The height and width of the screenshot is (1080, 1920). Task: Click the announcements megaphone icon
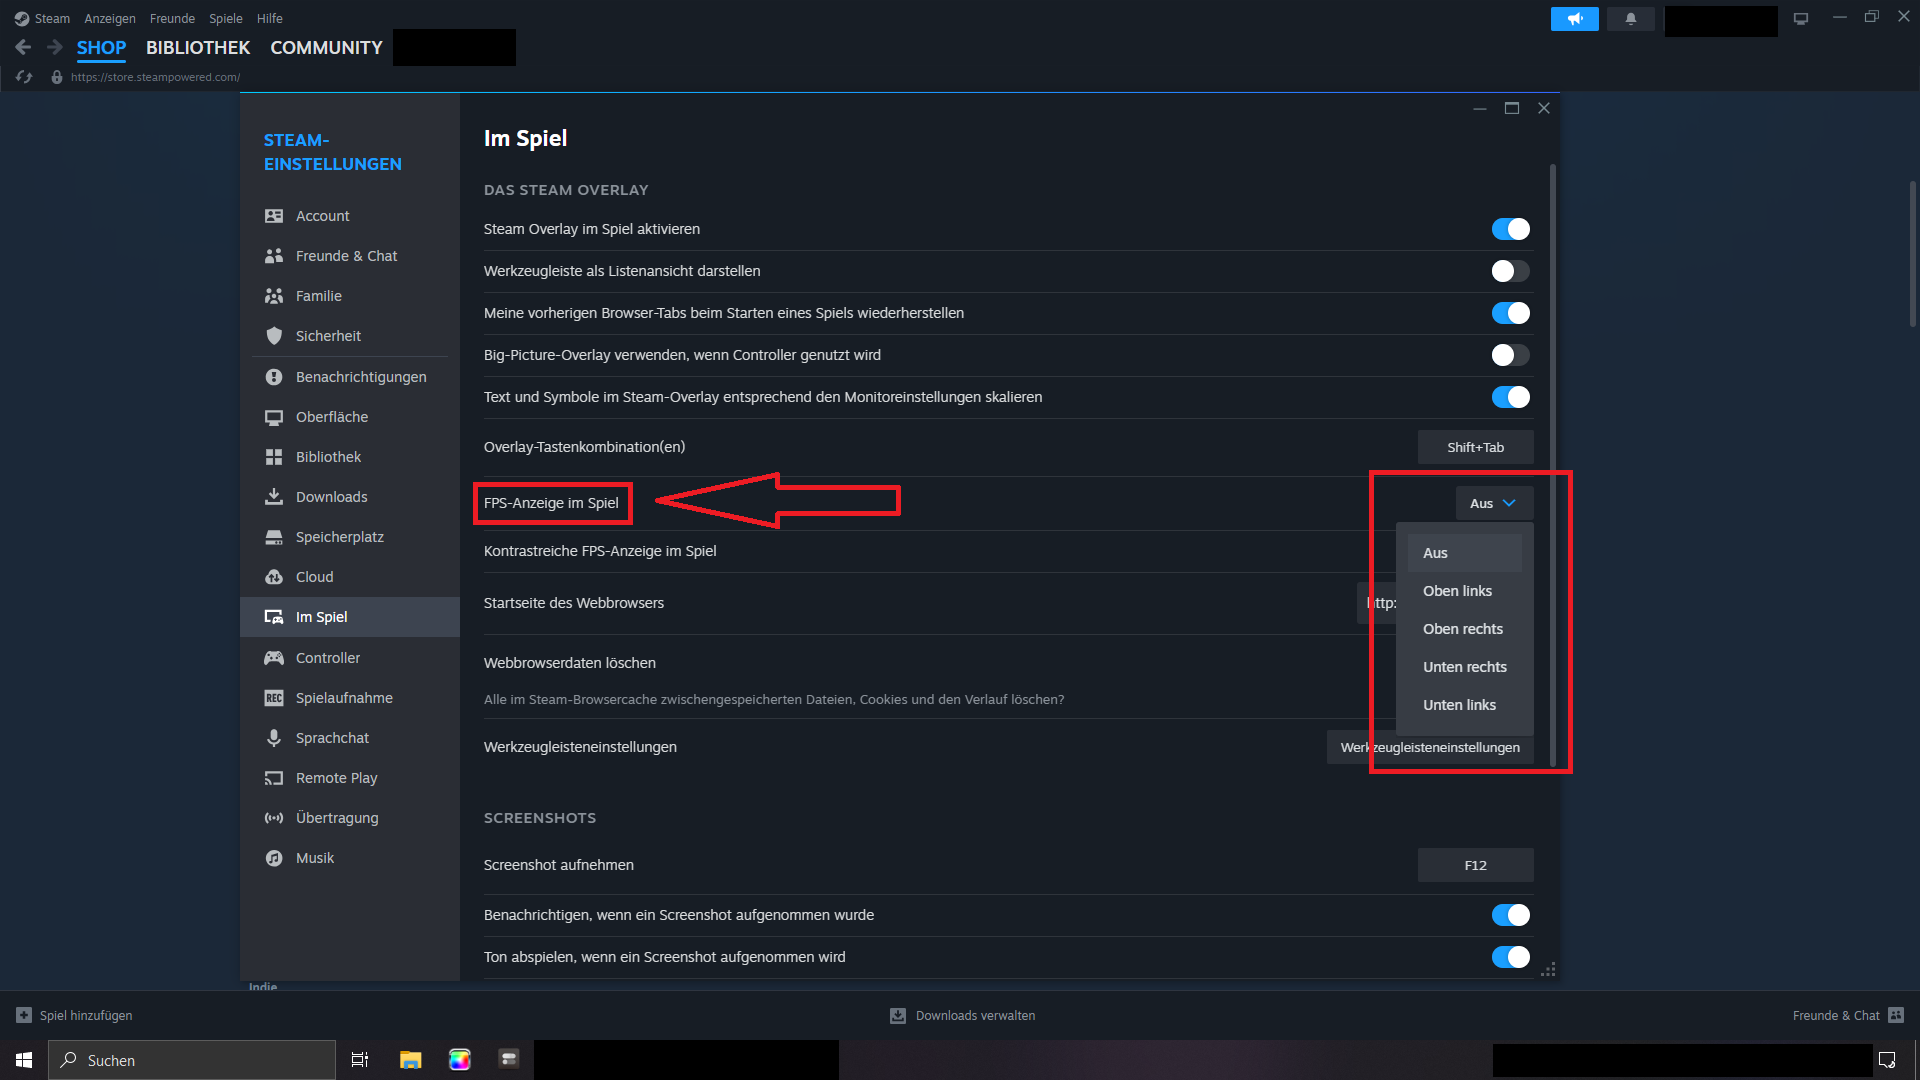pos(1574,19)
